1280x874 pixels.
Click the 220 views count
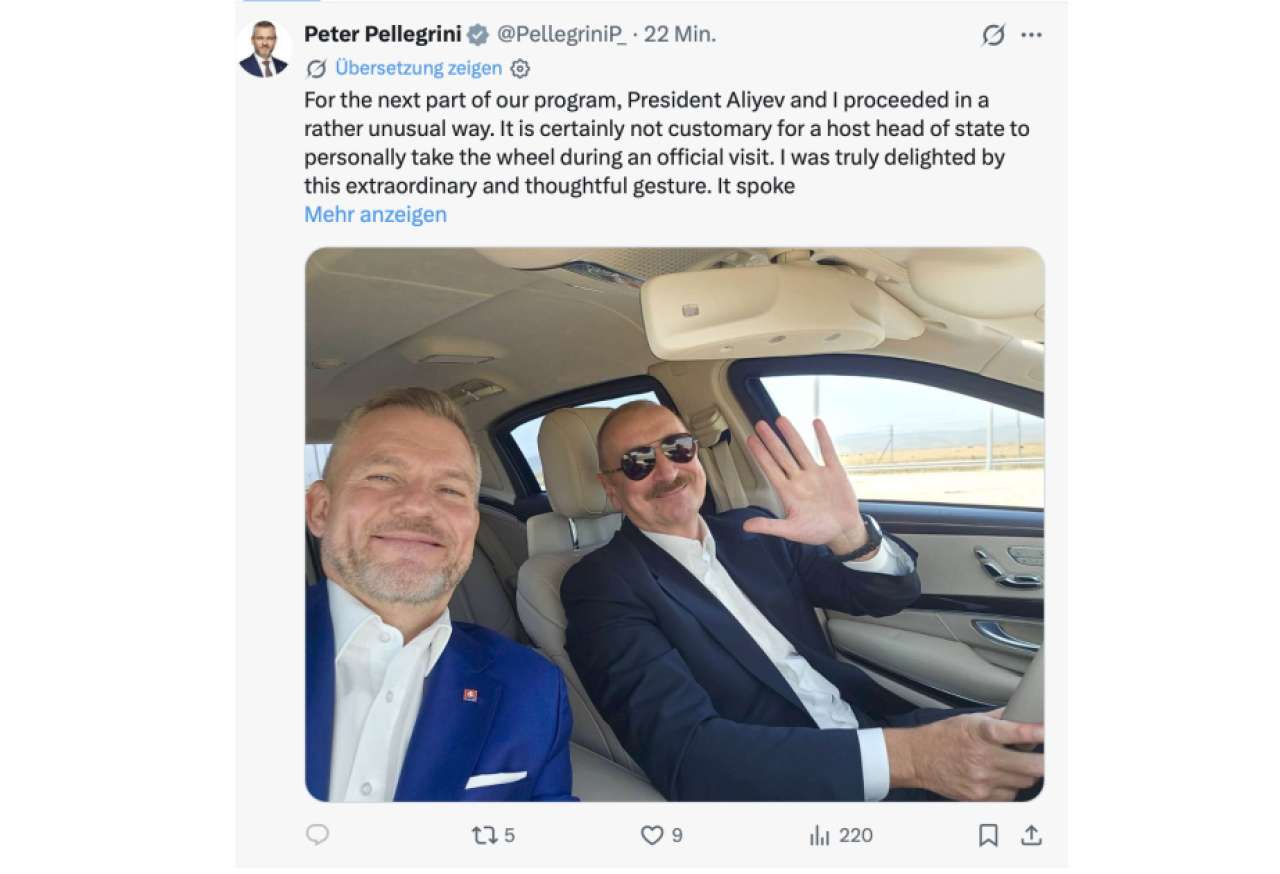tap(856, 835)
